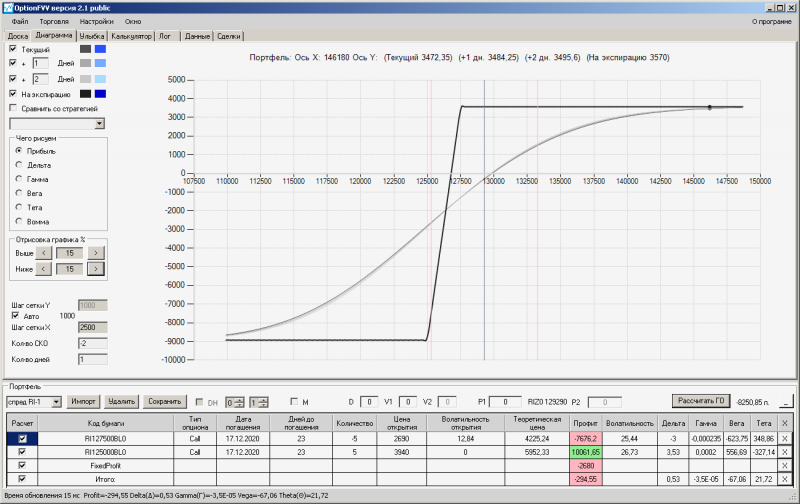Open the Торговля menu

(x=54, y=21)
